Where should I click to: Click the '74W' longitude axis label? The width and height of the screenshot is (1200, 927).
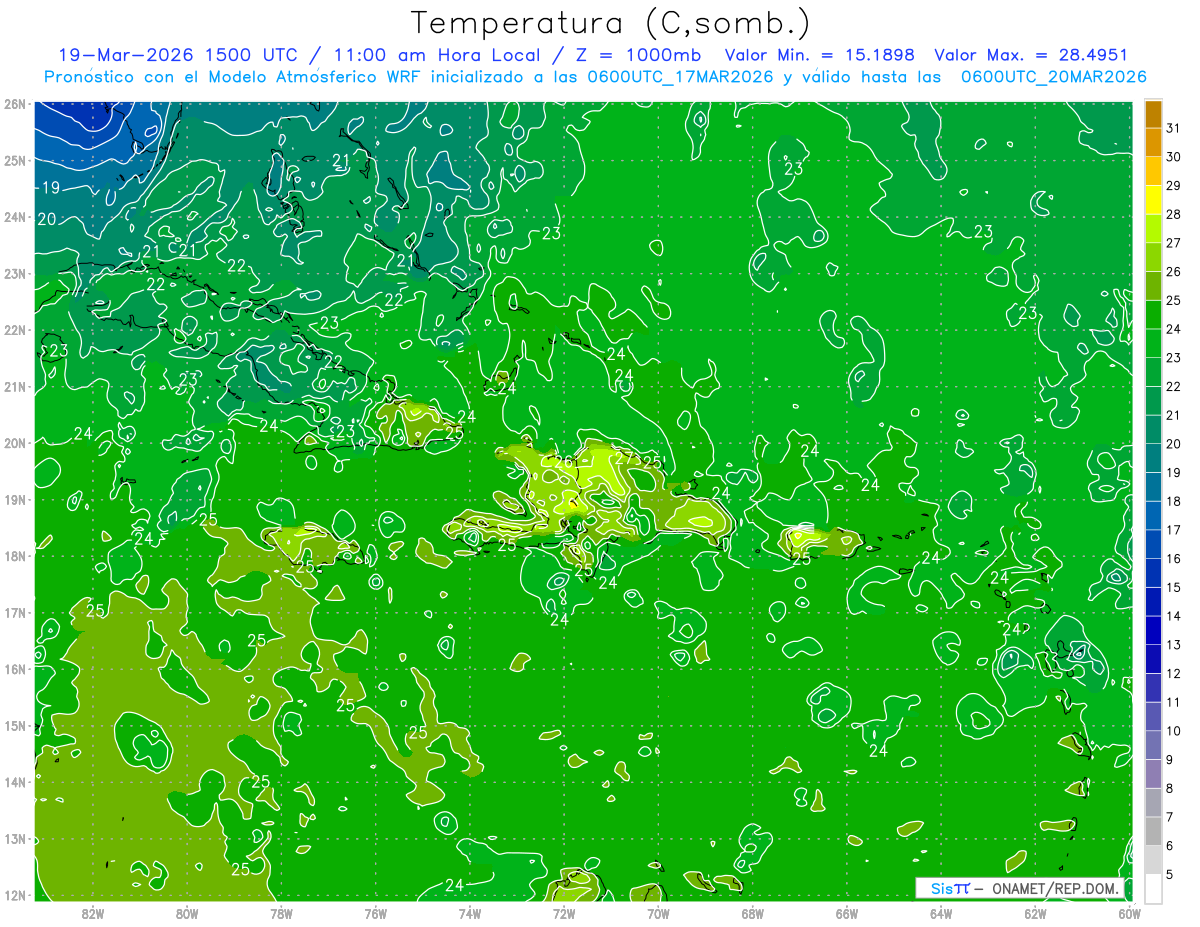[469, 913]
